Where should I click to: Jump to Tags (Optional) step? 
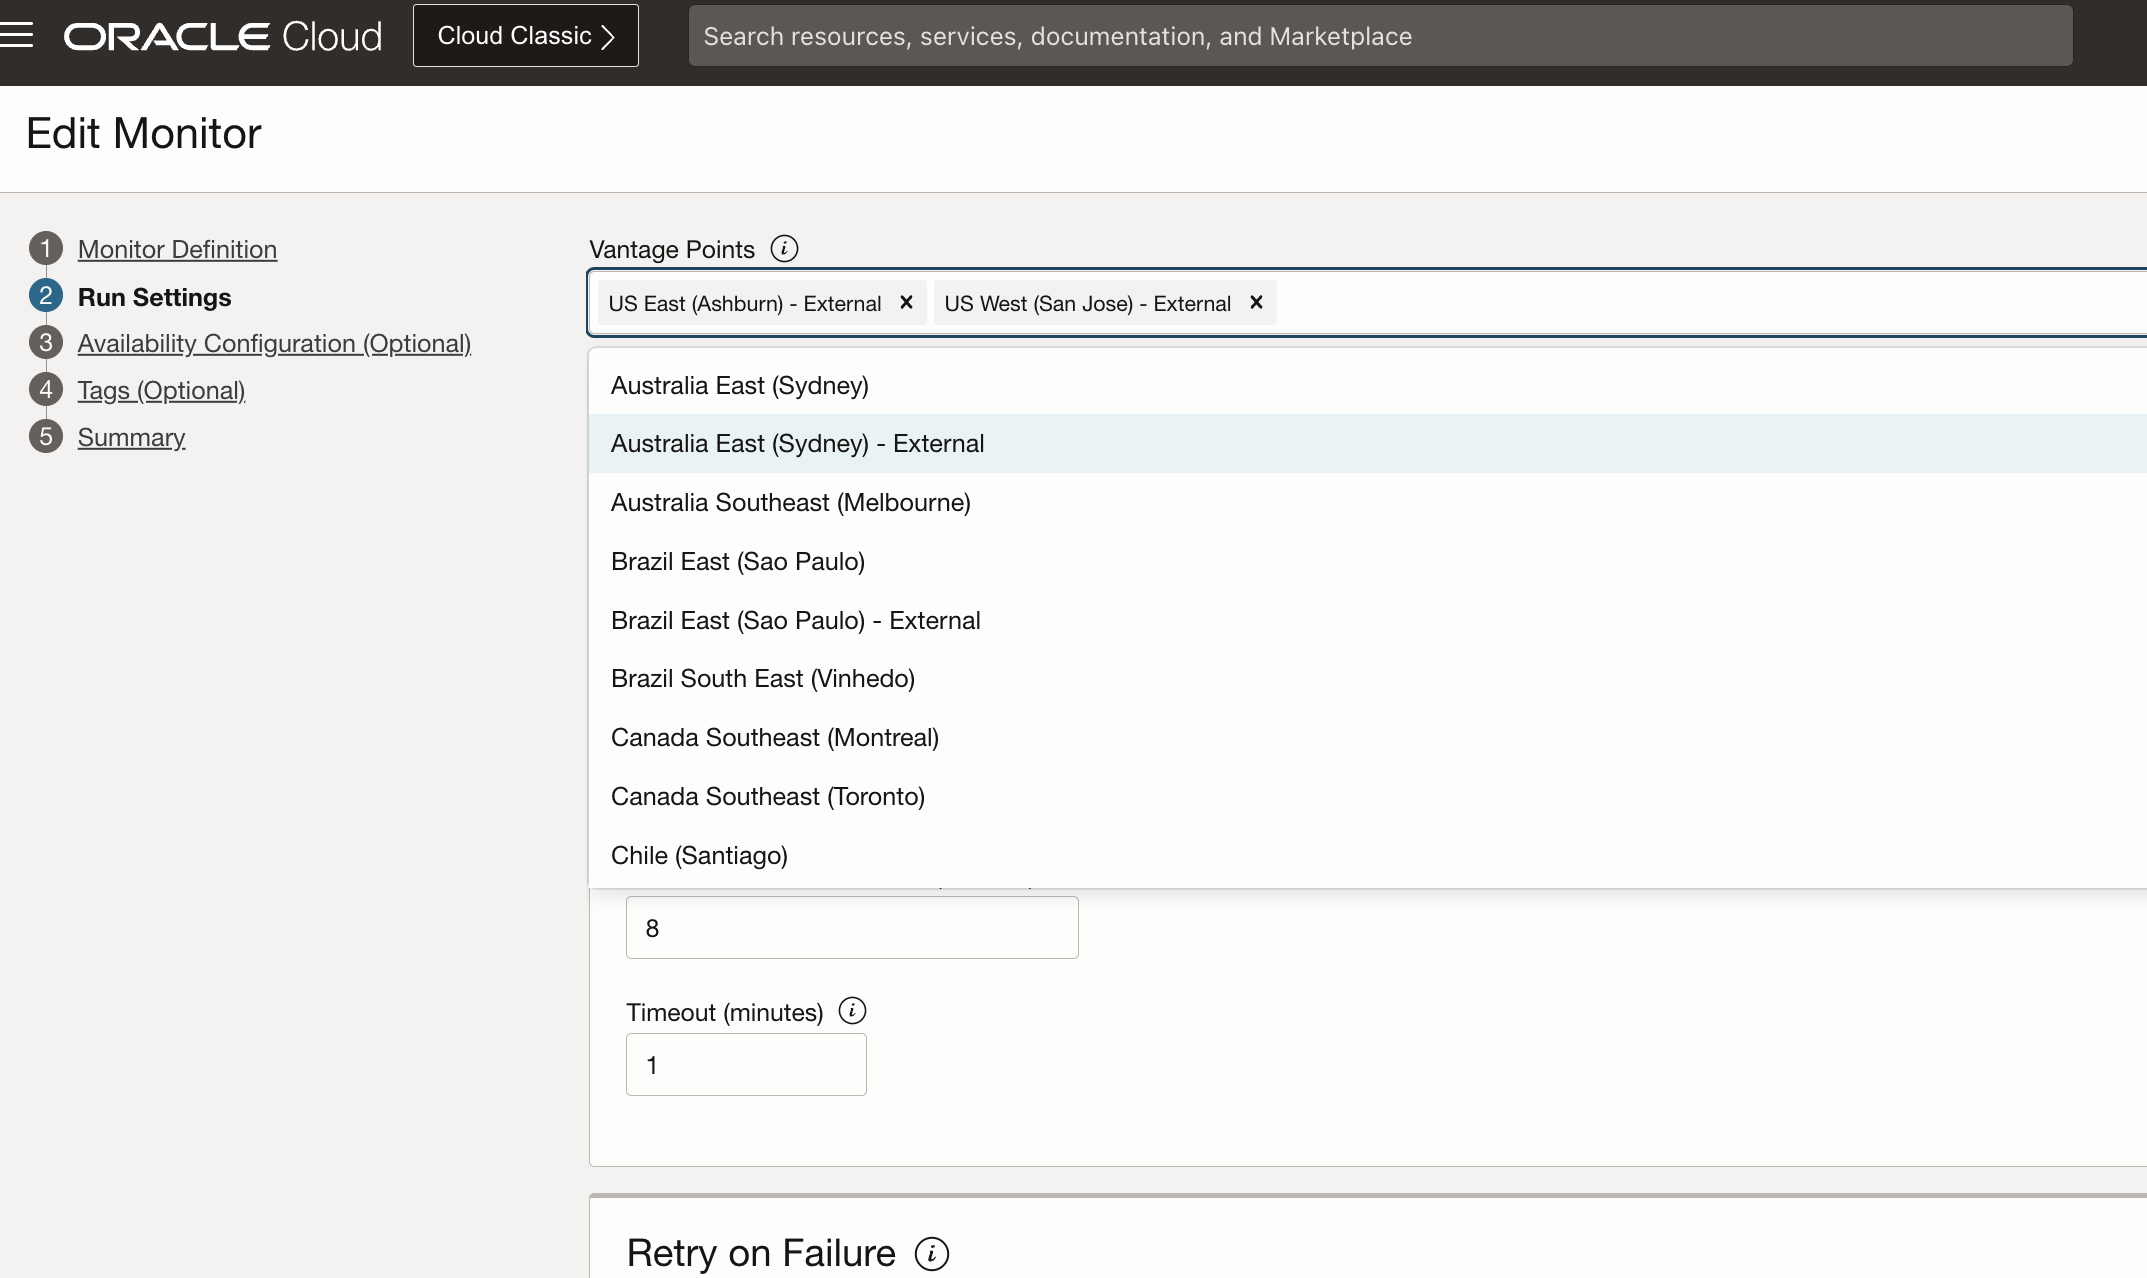pyautogui.click(x=161, y=390)
